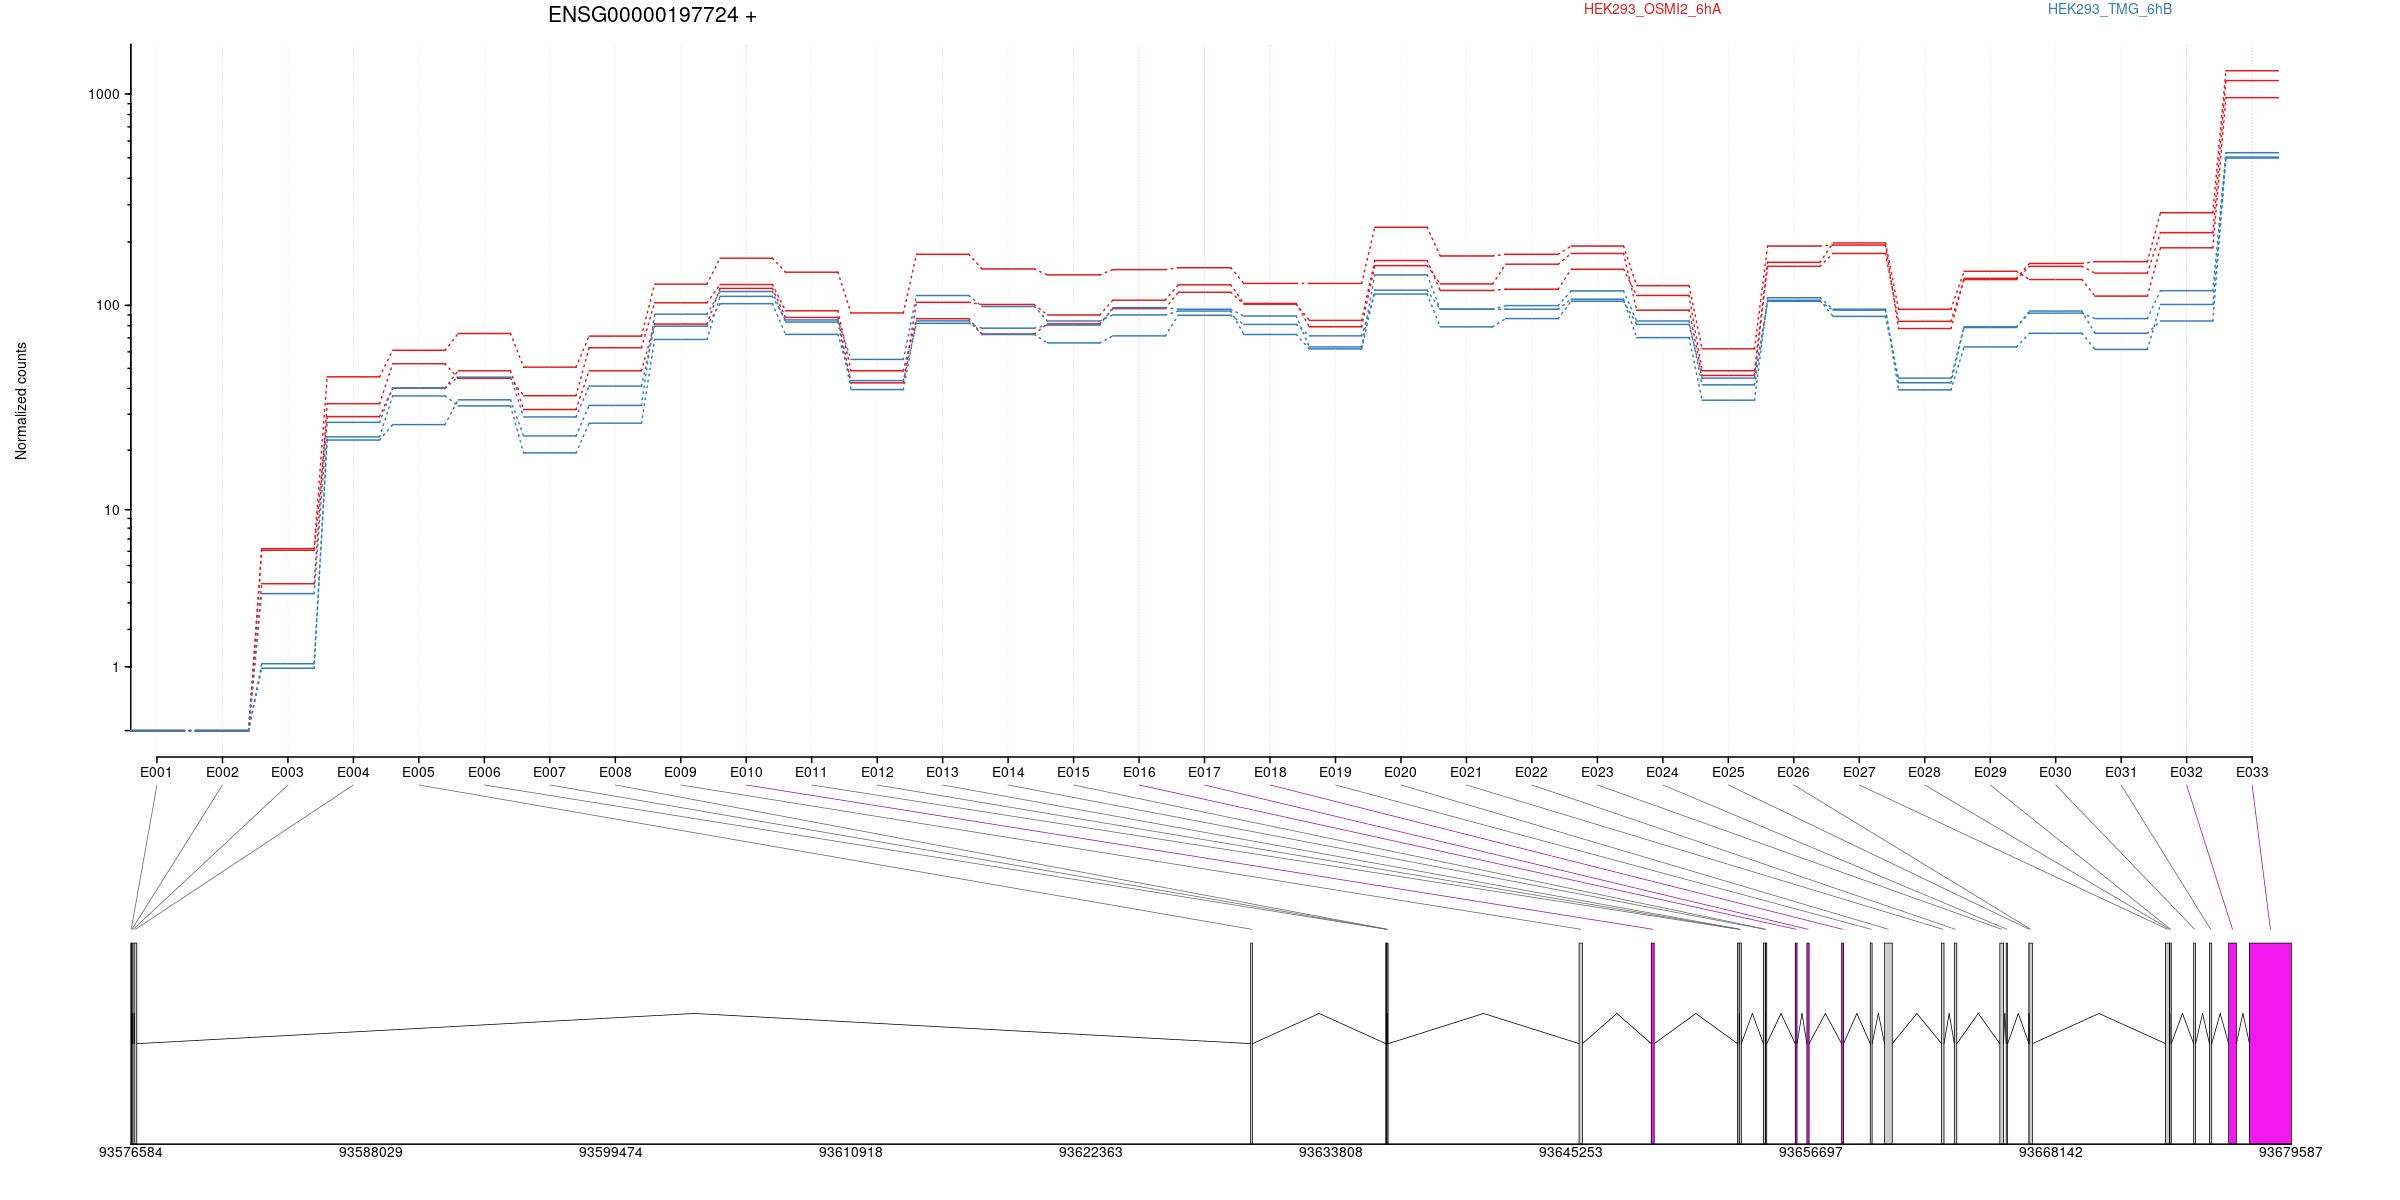The width and height of the screenshot is (2400, 1200).
Task: Select exon label E024
Action: 1662,772
